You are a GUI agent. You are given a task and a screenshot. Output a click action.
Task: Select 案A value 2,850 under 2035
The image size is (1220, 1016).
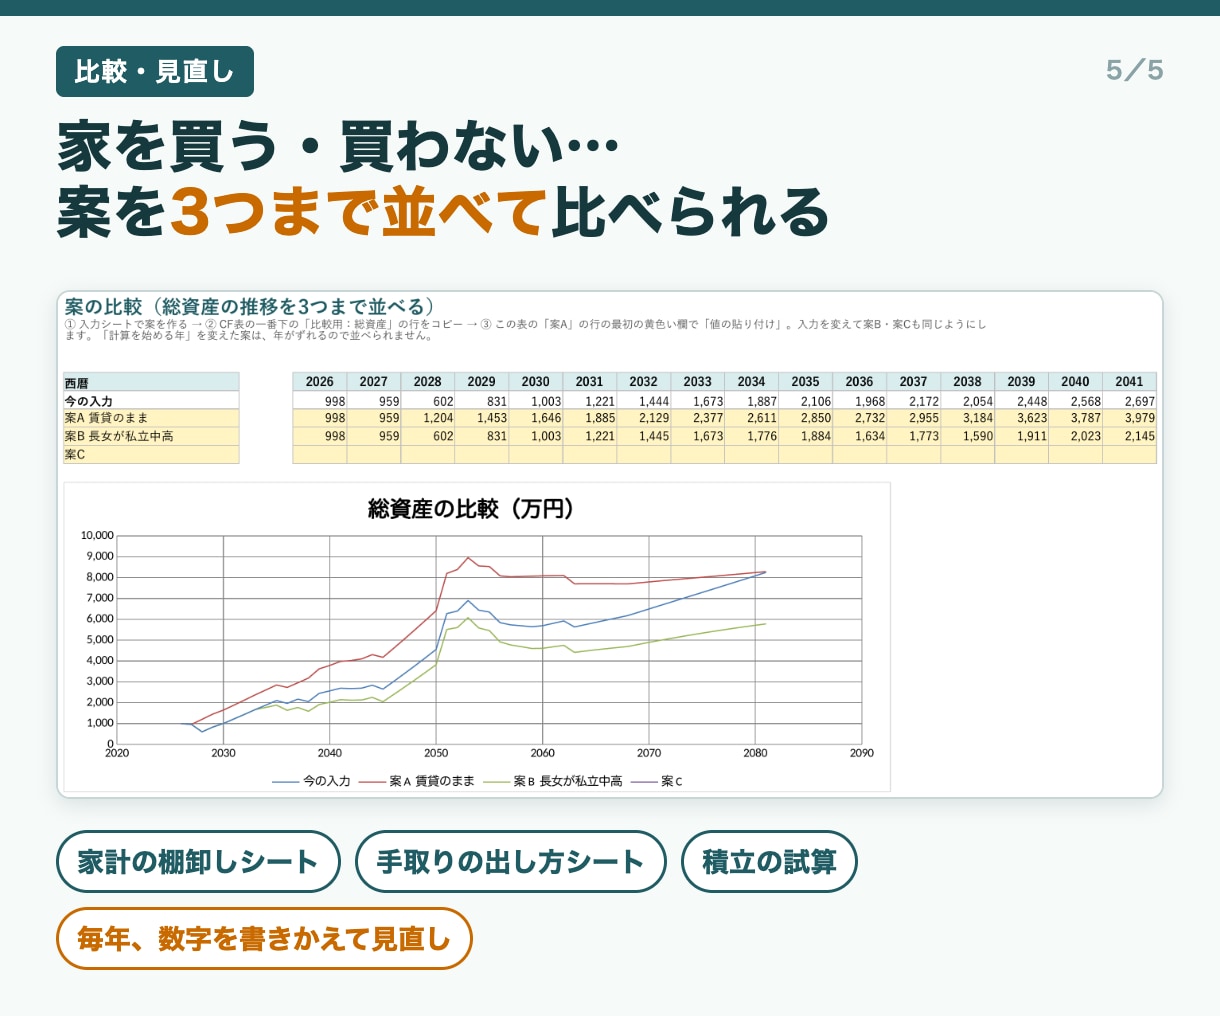pyautogui.click(x=806, y=418)
